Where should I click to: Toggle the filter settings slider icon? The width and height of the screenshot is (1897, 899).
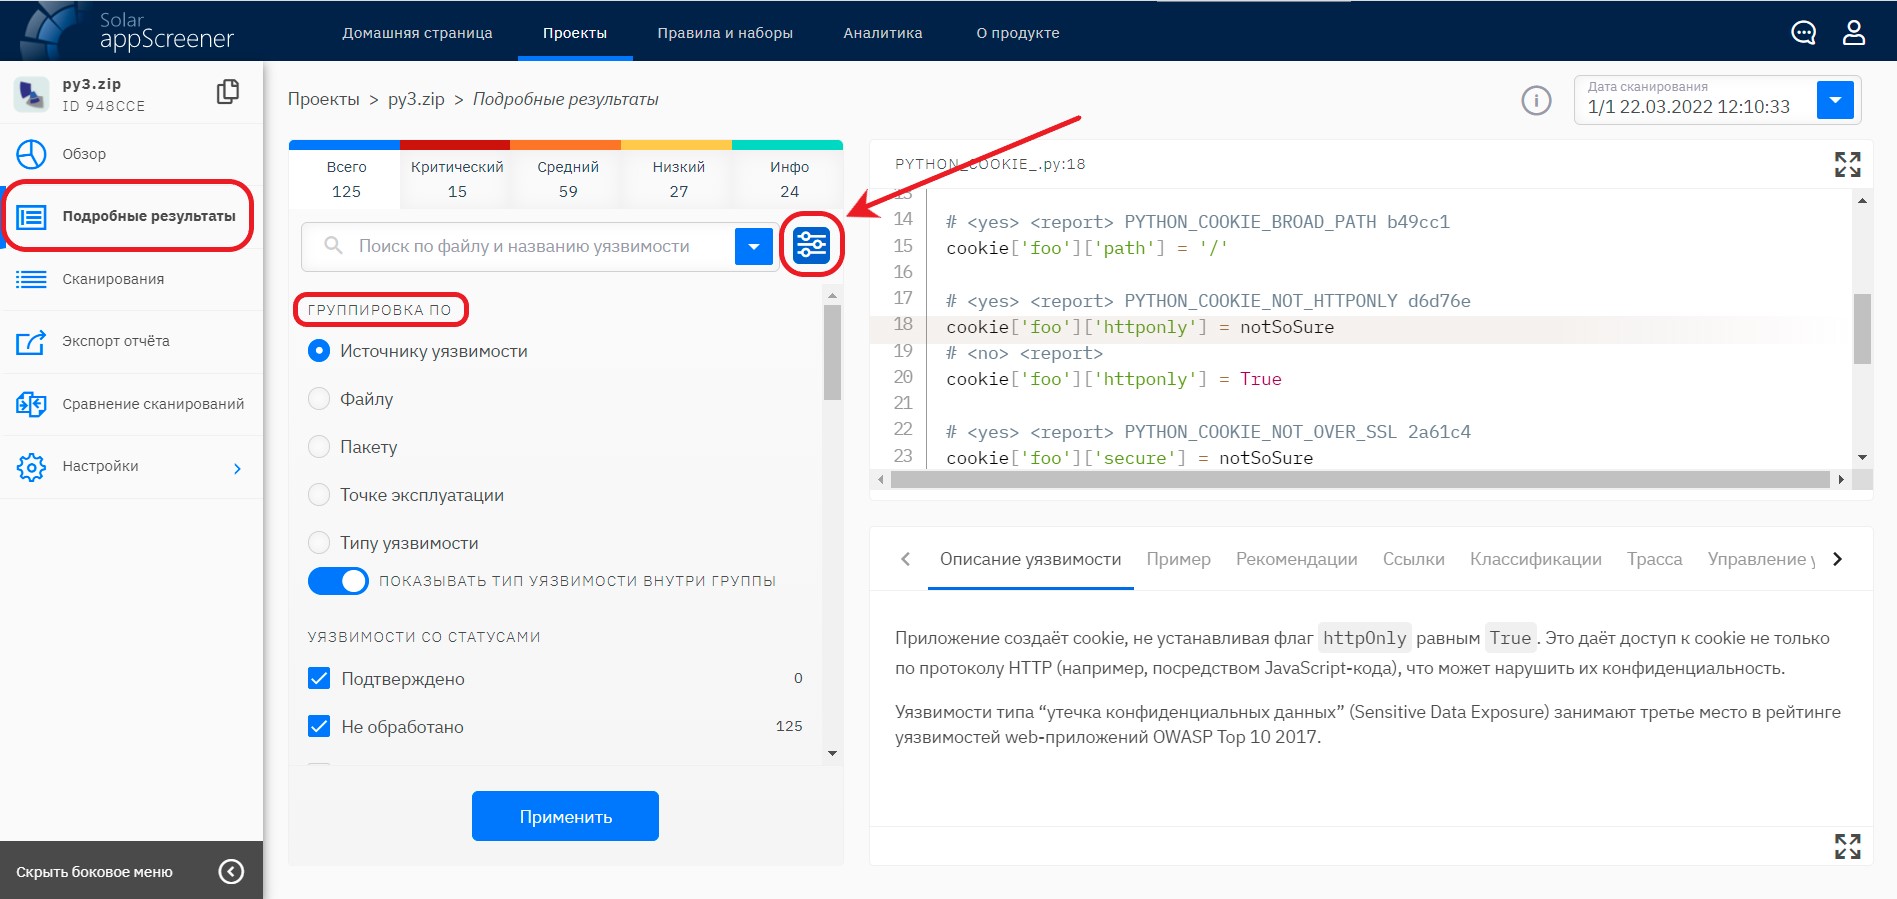(x=811, y=245)
